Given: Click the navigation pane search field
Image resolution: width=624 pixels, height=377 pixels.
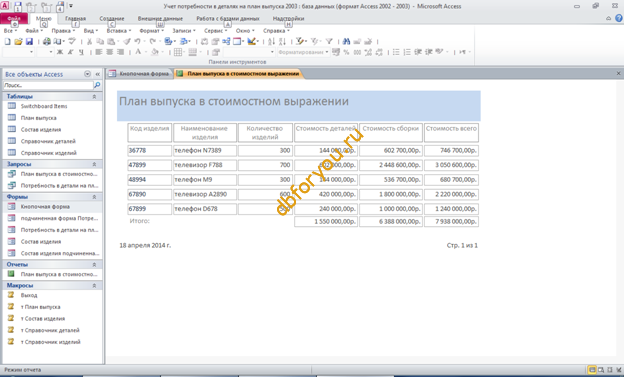Looking at the screenshot, I should [x=48, y=85].
